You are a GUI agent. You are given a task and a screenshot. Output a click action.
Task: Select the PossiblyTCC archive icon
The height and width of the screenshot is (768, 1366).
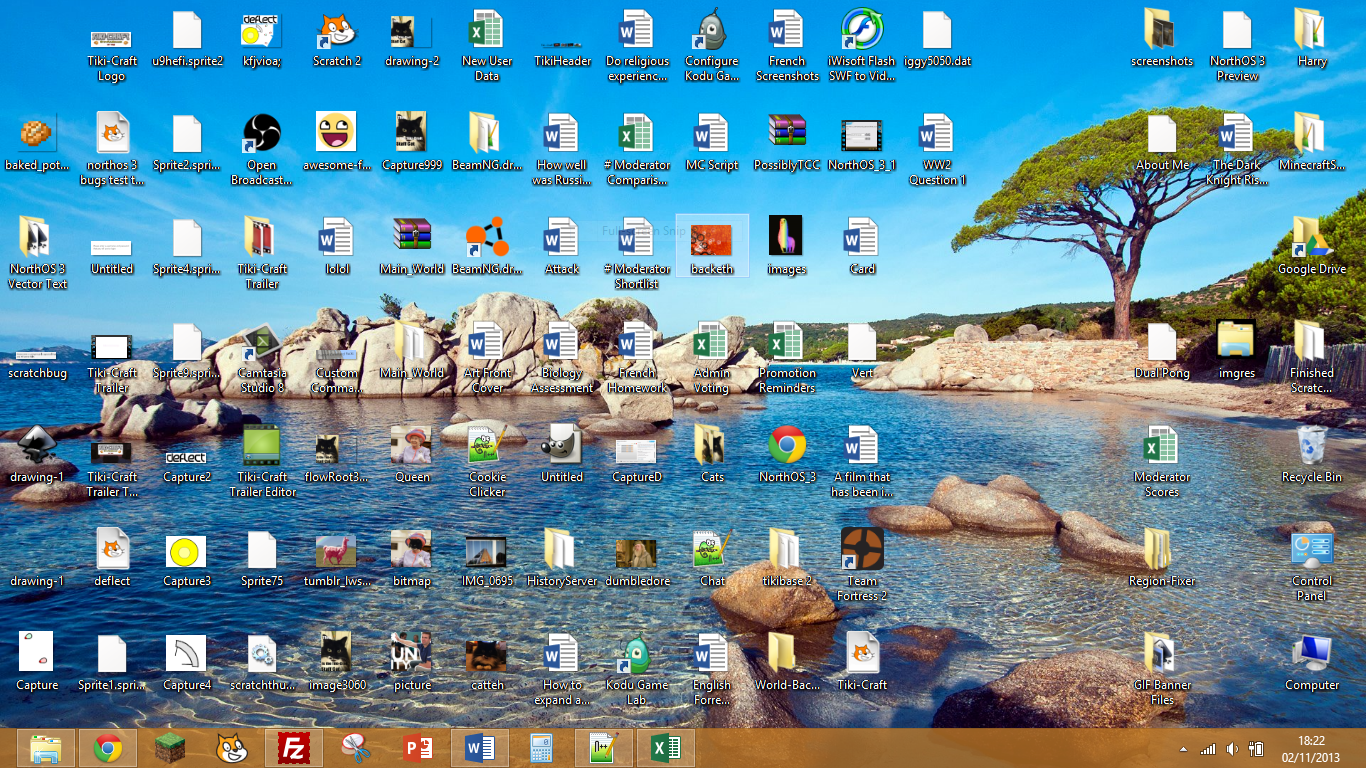click(787, 143)
